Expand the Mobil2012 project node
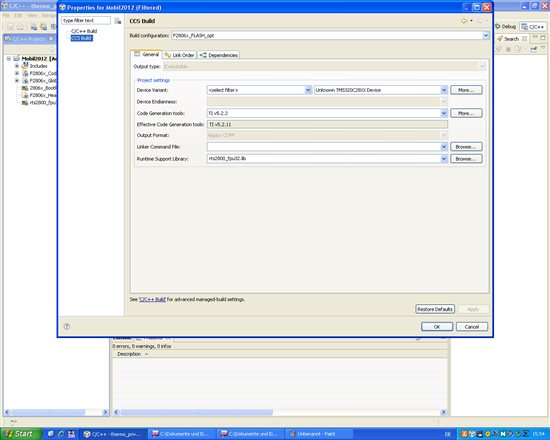The width and height of the screenshot is (550, 440). point(9,59)
